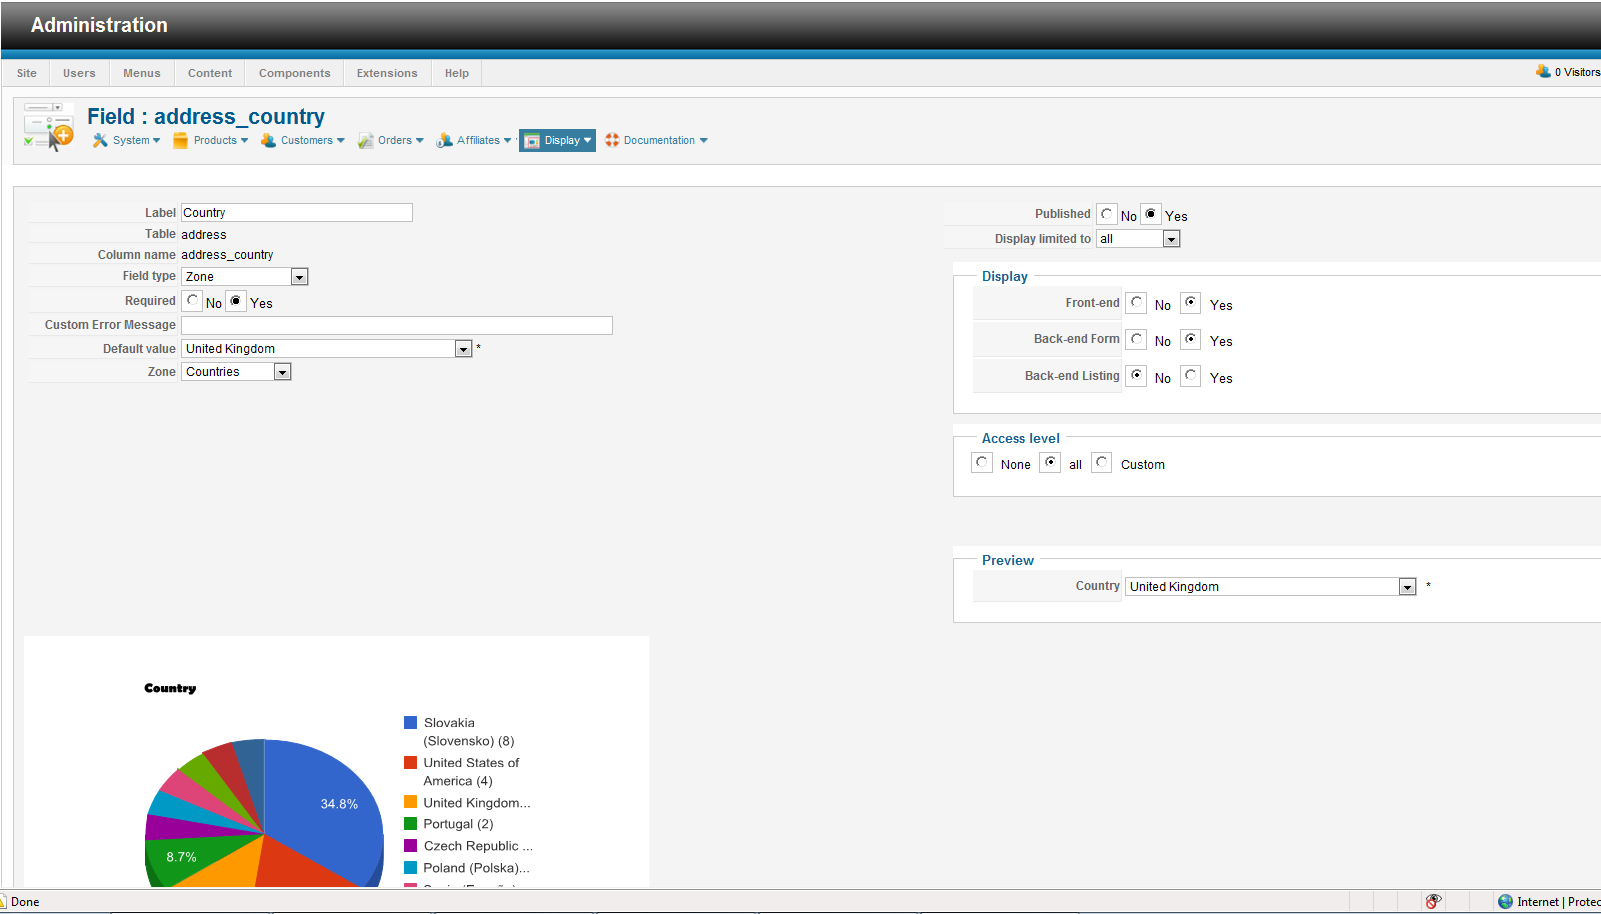
Task: Click the Label input field
Action: 297,212
